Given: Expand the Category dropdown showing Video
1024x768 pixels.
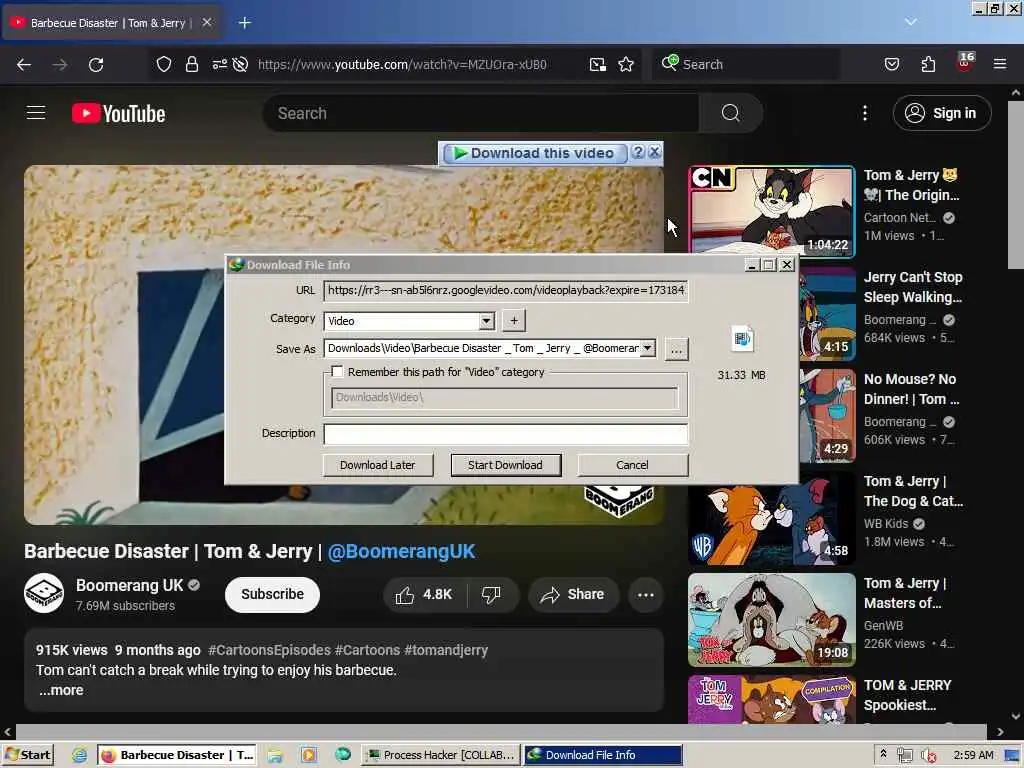Looking at the screenshot, I should pos(486,321).
